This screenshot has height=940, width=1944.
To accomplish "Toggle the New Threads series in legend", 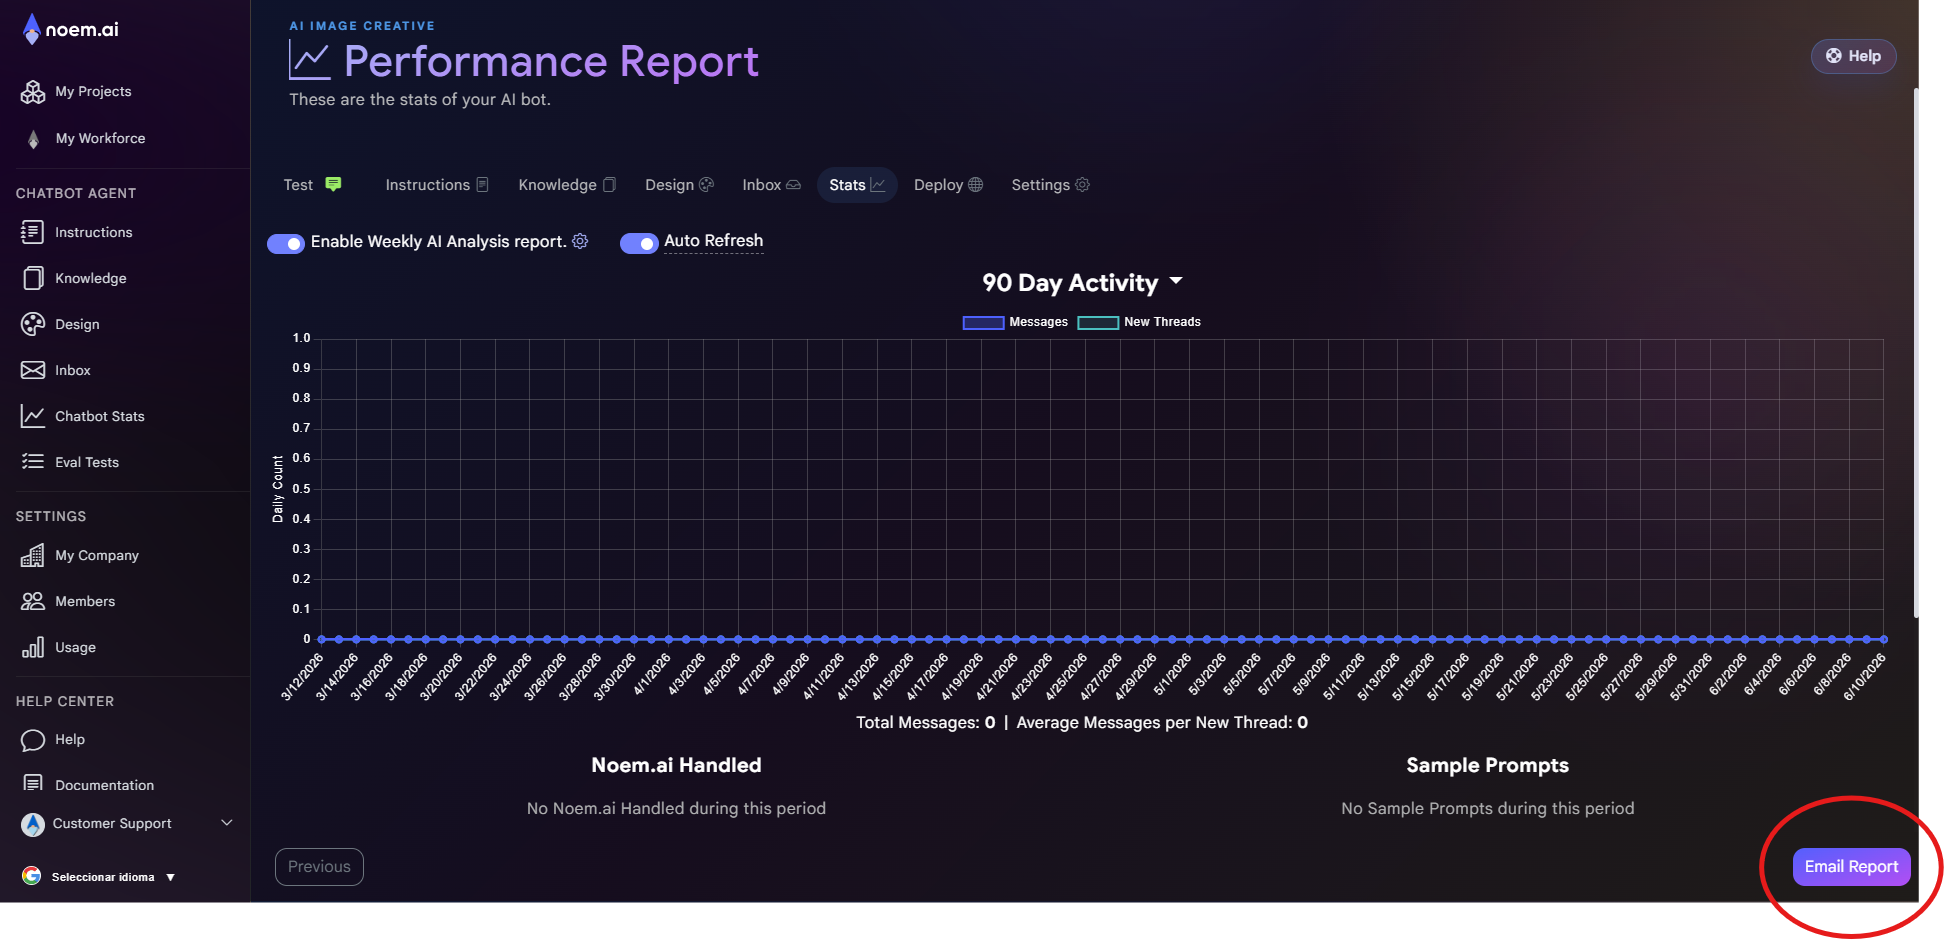I will tap(1139, 322).
